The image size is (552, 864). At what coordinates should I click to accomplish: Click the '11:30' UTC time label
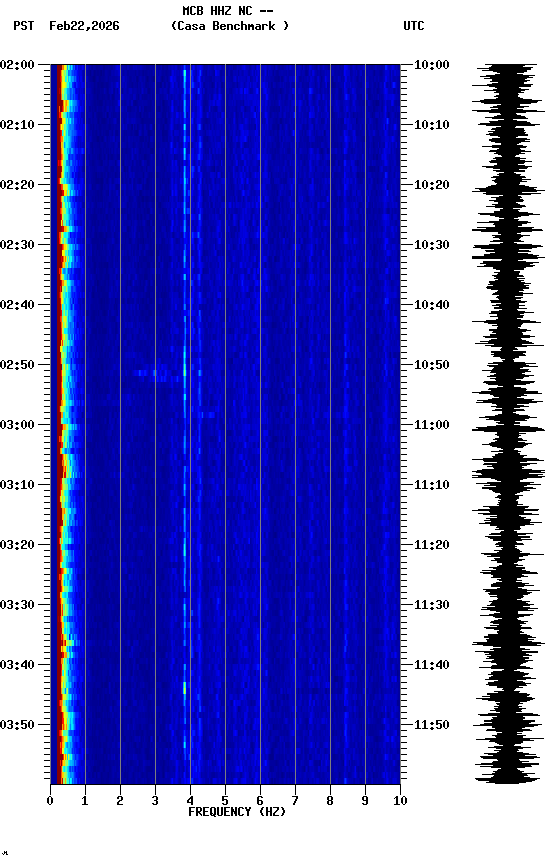432,605
